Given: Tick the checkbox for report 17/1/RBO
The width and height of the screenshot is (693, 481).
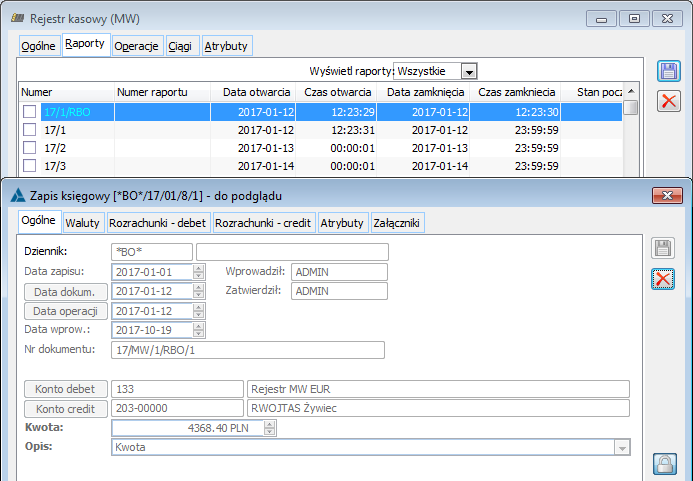Looking at the screenshot, I should pos(30,112).
